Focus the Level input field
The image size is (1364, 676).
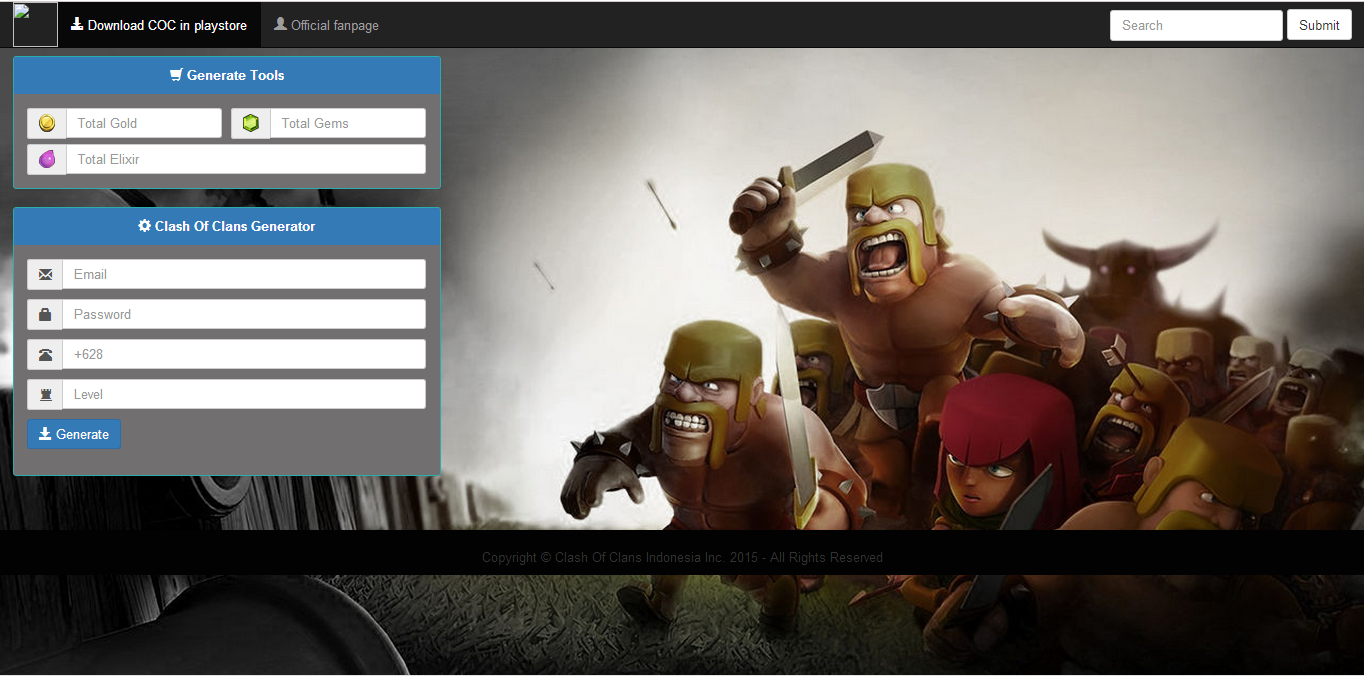point(244,394)
